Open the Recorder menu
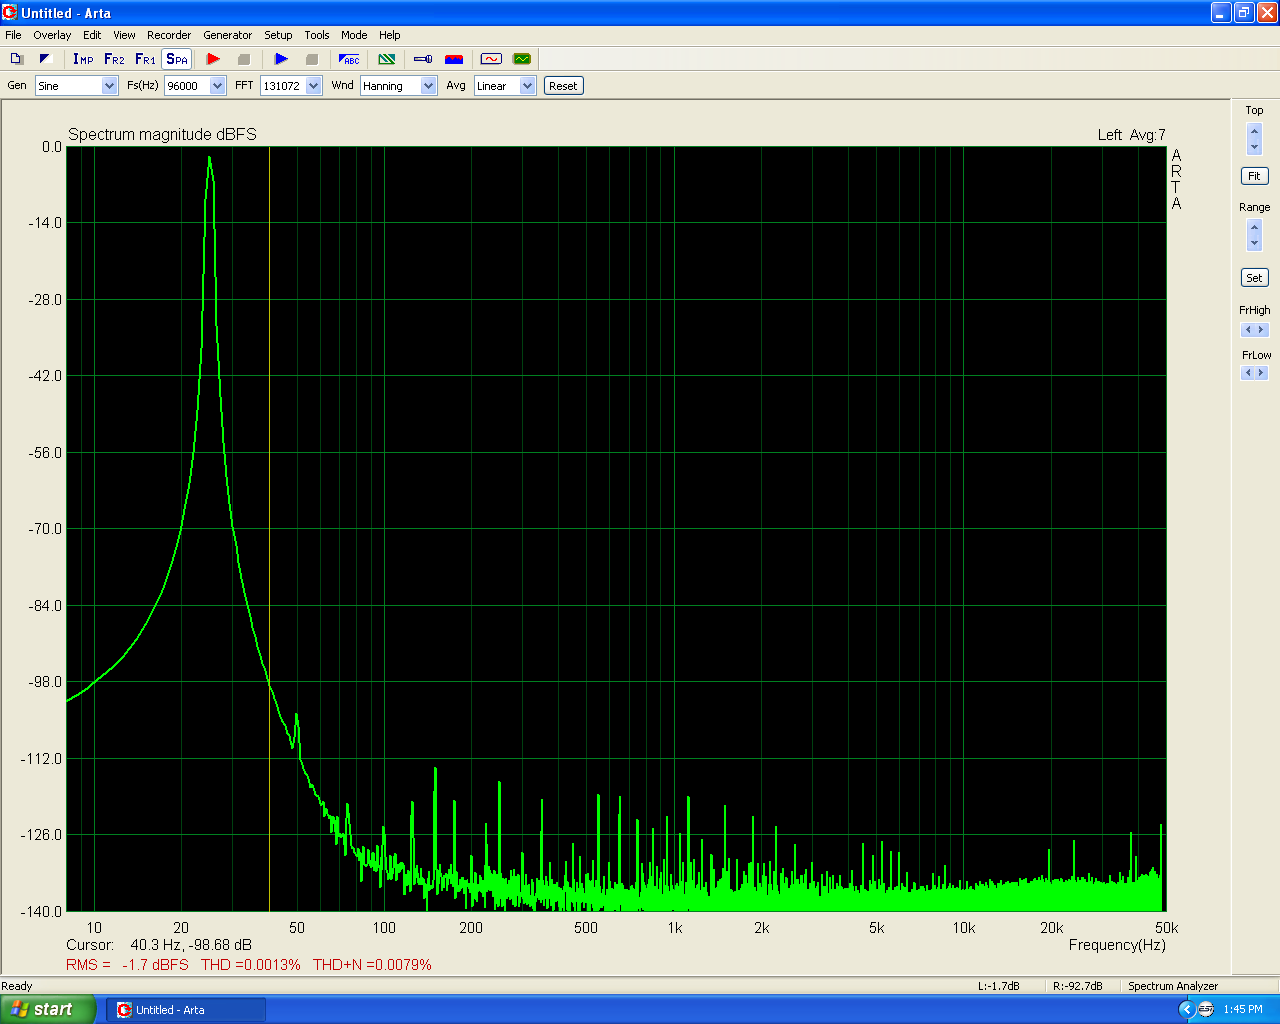This screenshot has height=1024, width=1280. tap(169, 35)
